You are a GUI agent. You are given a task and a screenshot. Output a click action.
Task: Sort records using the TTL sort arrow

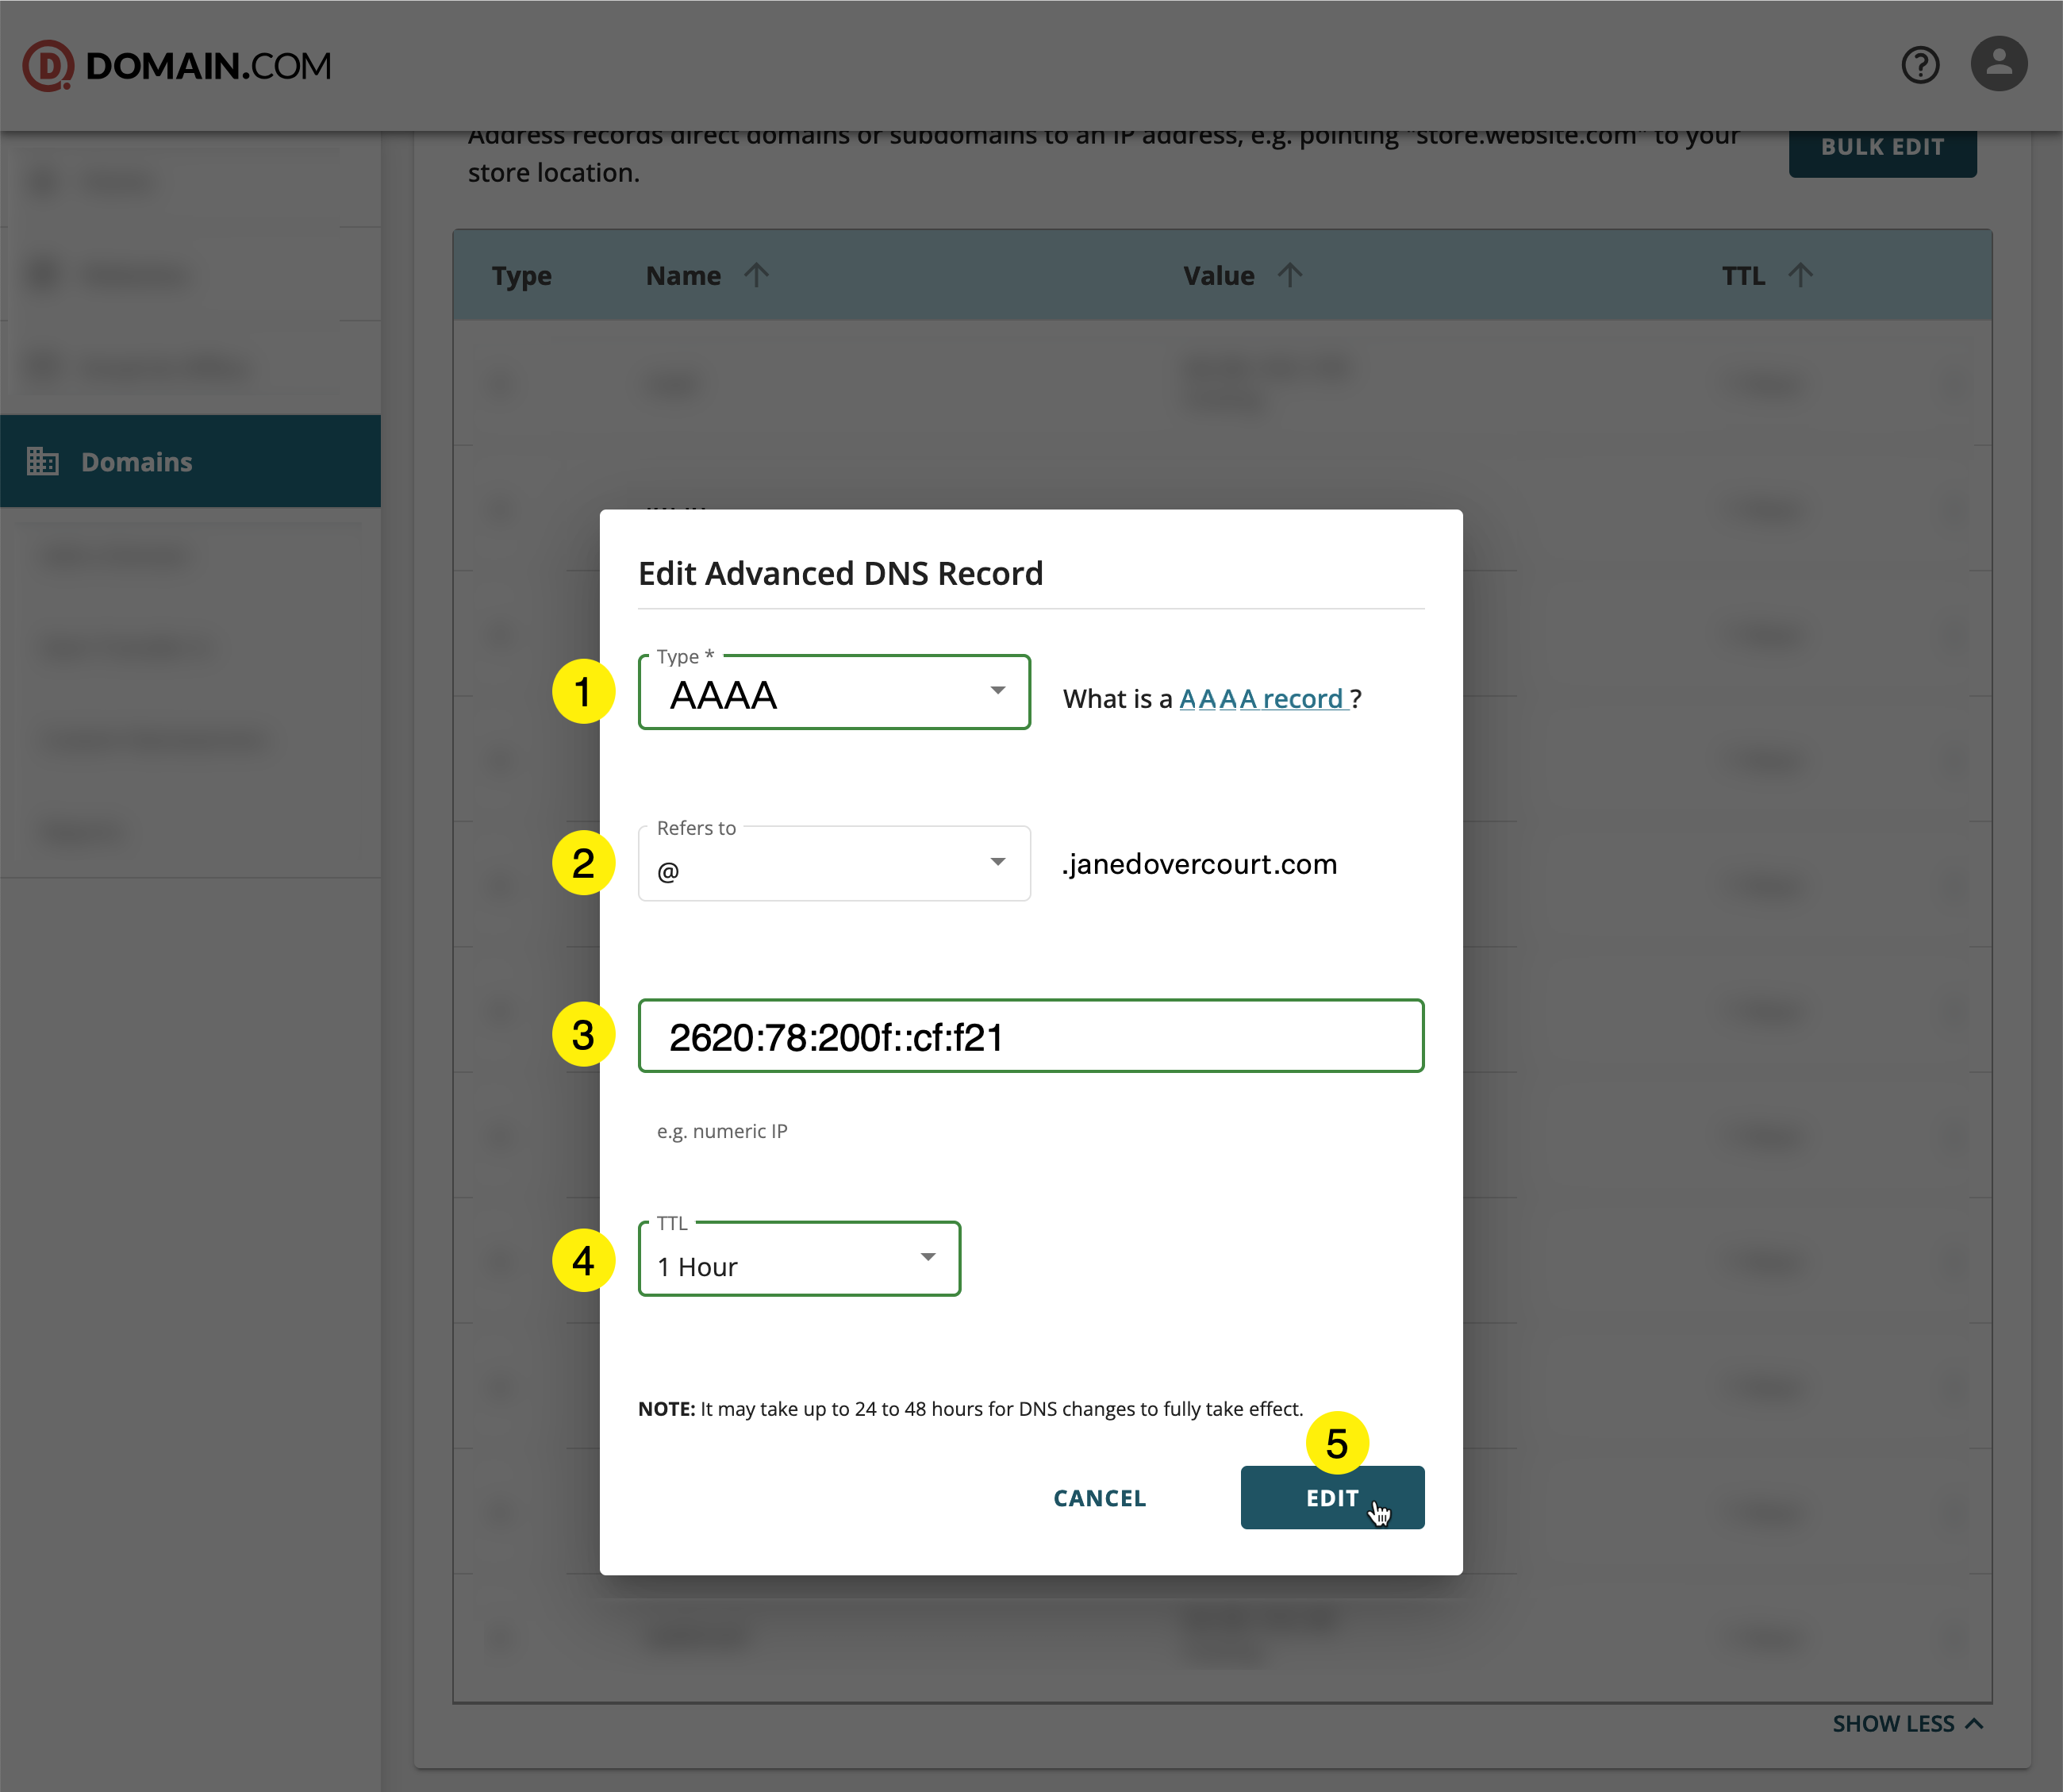(1800, 275)
